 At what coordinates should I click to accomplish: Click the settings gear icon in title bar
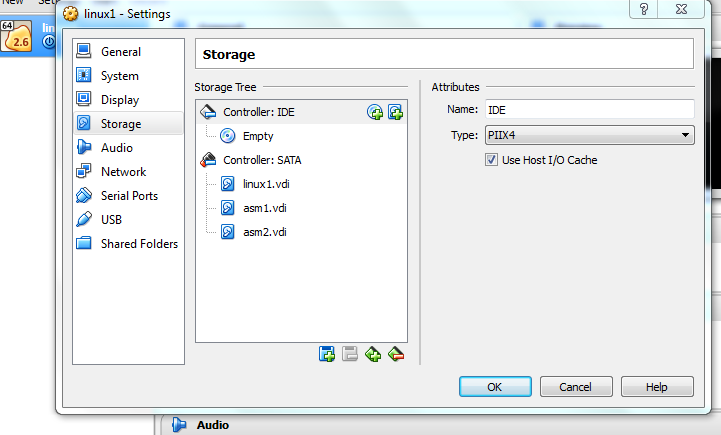click(x=70, y=14)
